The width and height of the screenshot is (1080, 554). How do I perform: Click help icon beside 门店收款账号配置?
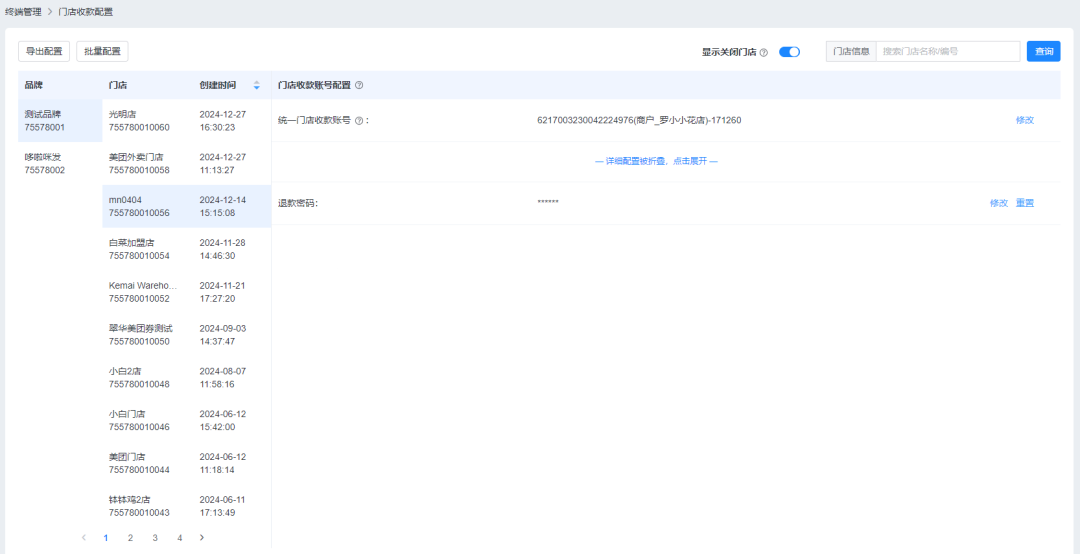tap(359, 85)
